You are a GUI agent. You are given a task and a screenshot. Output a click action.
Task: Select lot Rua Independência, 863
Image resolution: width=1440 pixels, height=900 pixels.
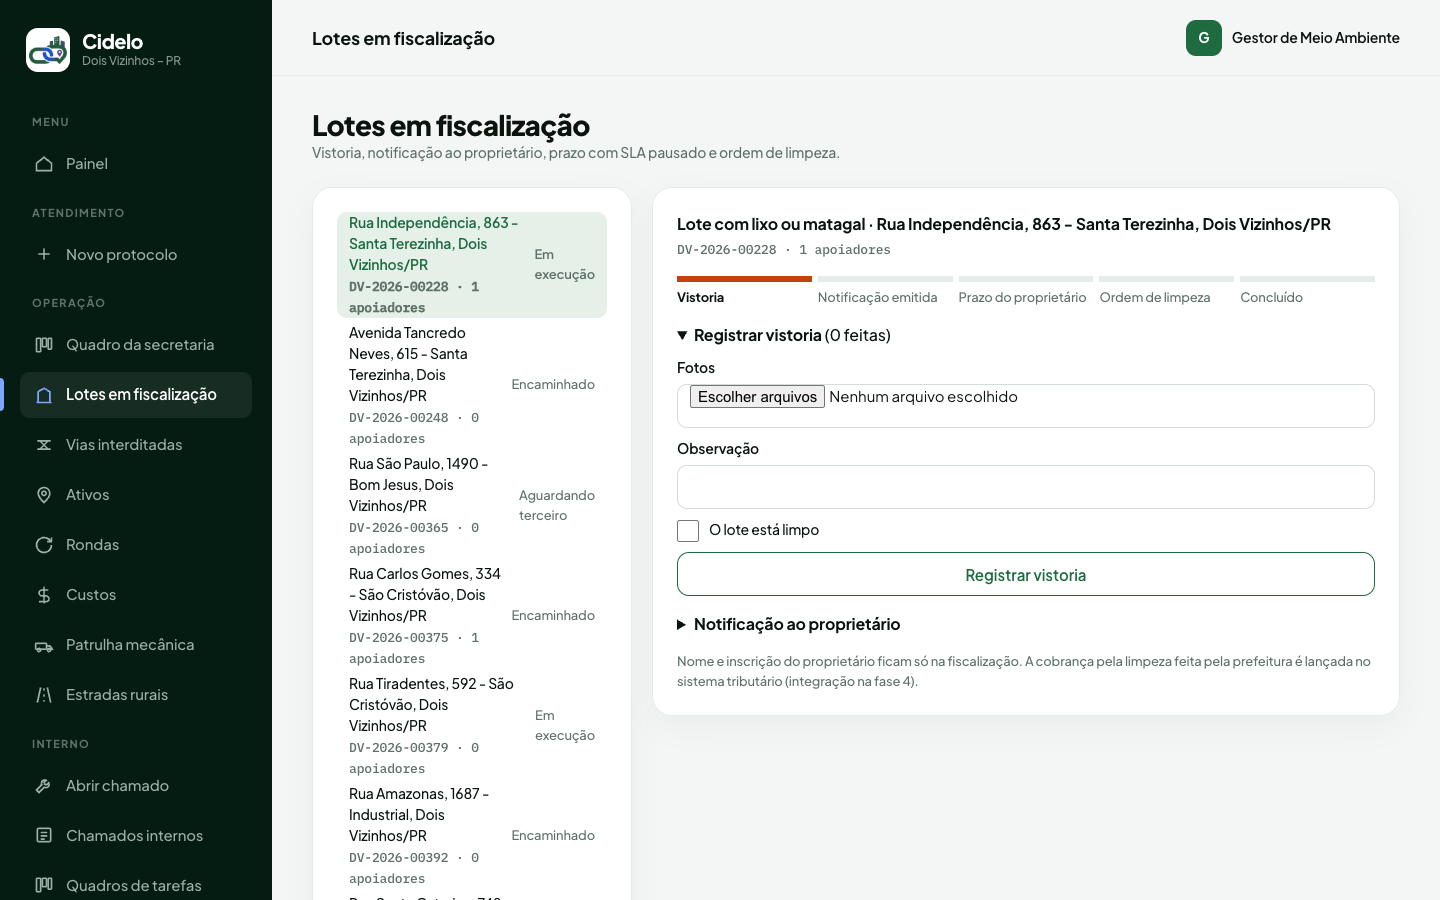(x=472, y=265)
